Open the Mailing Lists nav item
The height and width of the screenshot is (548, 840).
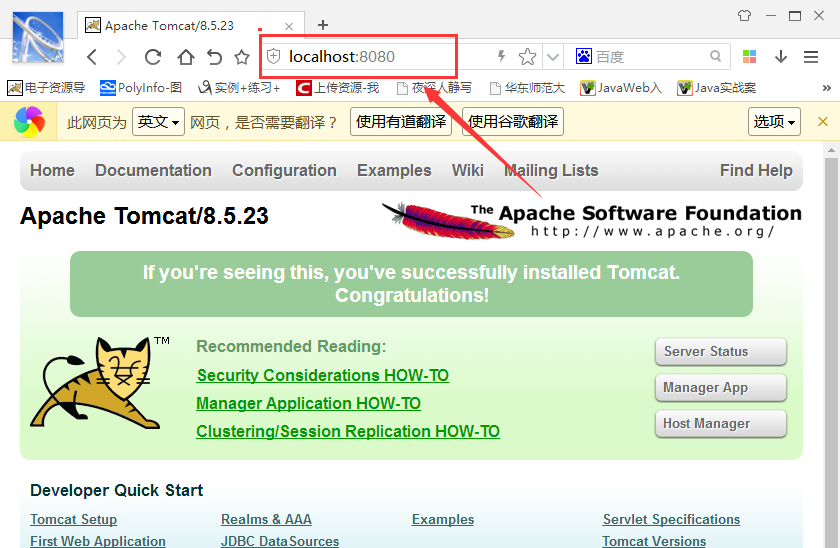(x=551, y=170)
